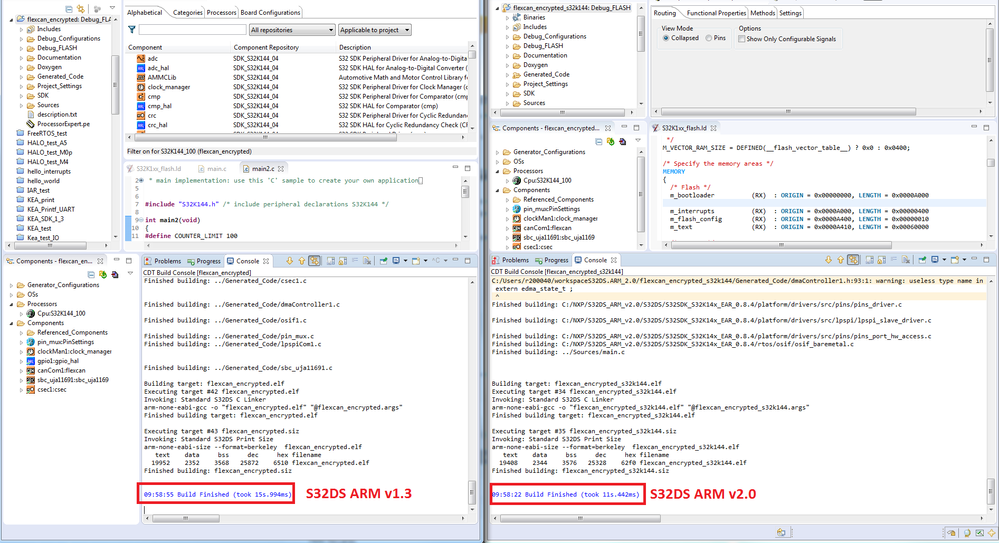Click ProcessorExpert.pe file icon in left explorer
999x543 pixels.
tap(30, 124)
